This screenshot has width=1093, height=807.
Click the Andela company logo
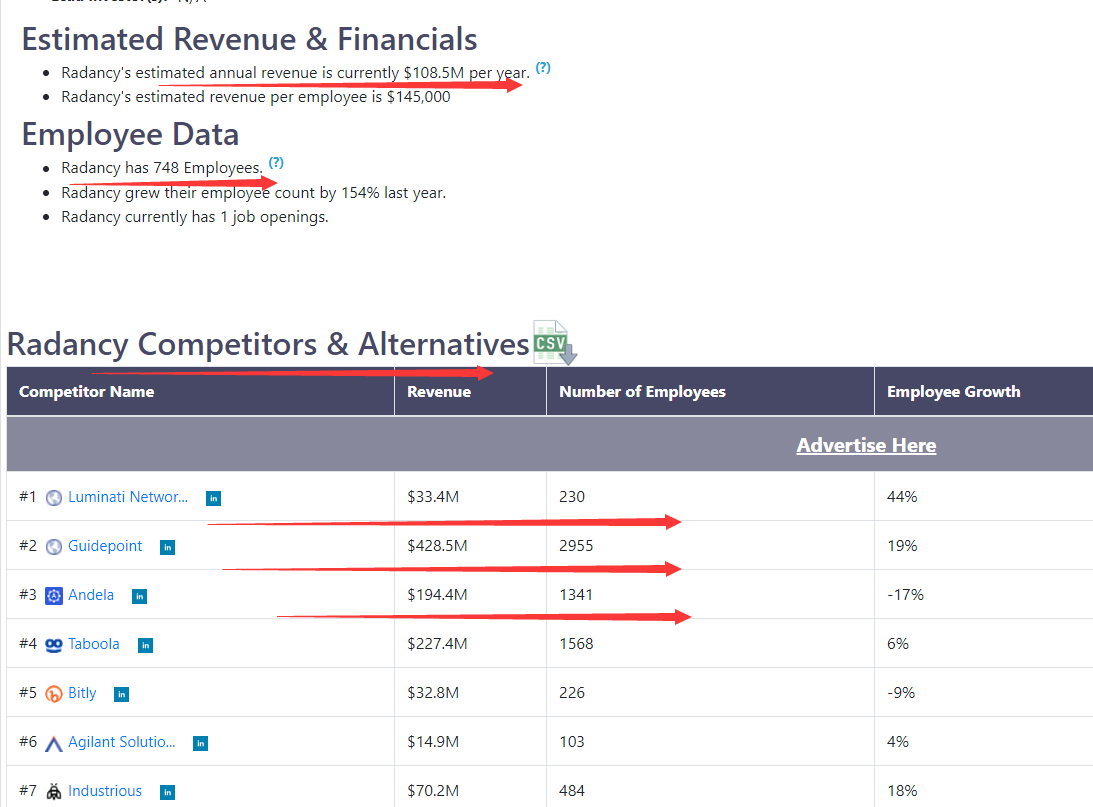coord(54,596)
